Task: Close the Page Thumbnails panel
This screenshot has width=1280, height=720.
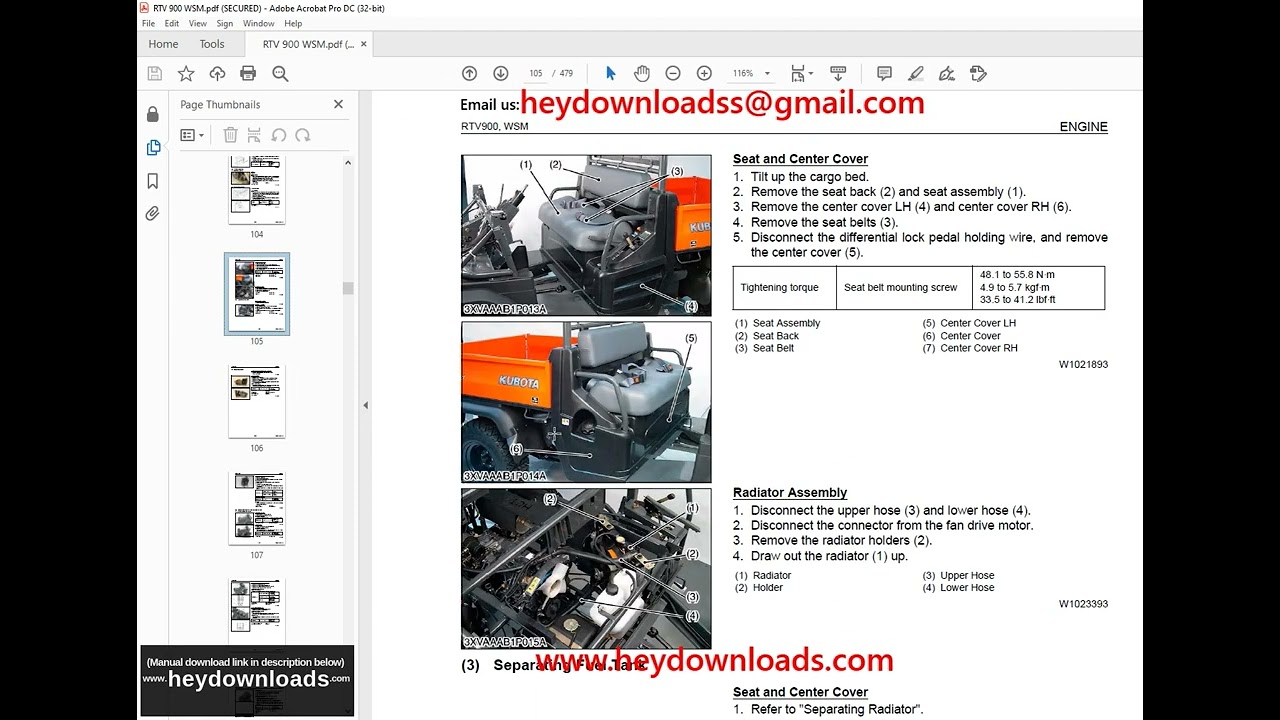Action: point(338,104)
